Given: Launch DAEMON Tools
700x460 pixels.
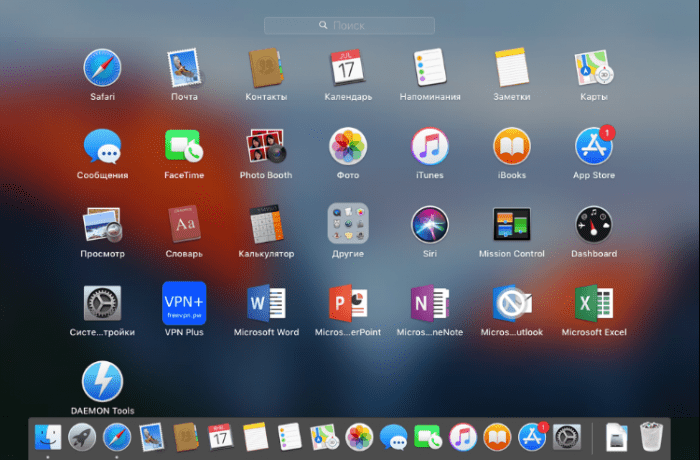Looking at the screenshot, I should 102,381.
